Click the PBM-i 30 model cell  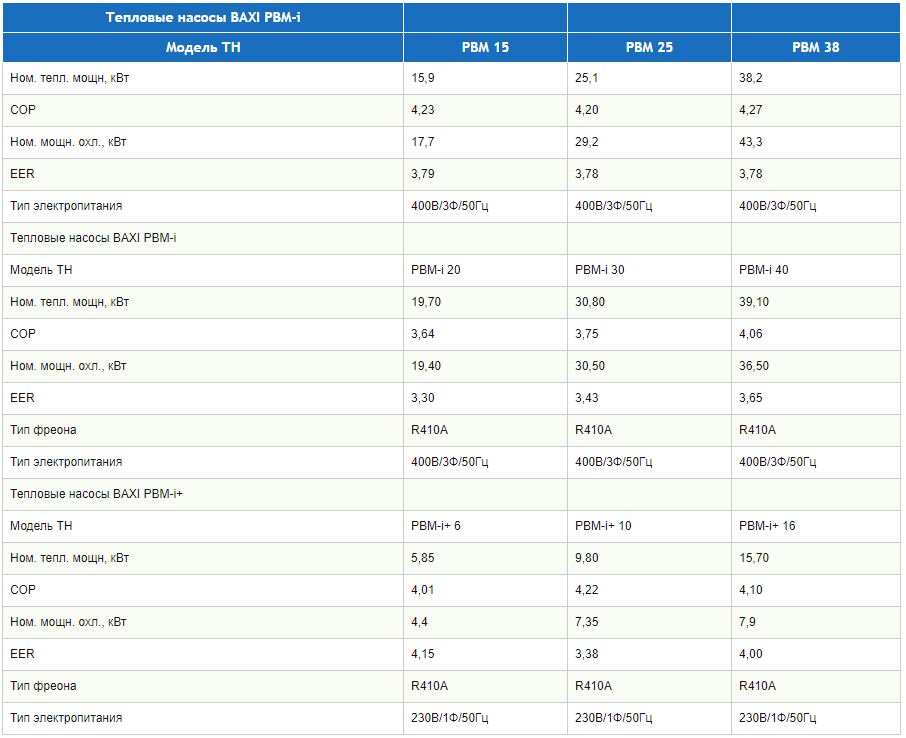click(x=600, y=270)
